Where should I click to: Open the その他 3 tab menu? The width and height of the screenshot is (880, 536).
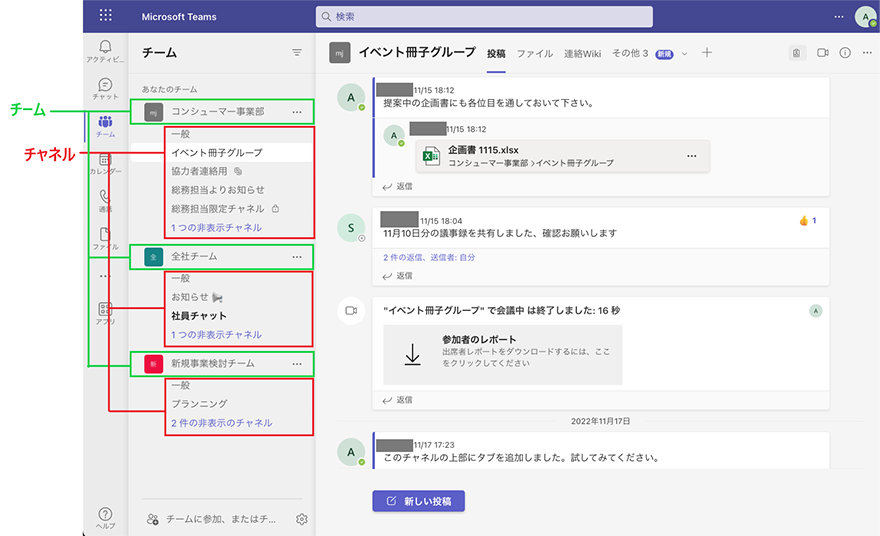click(630, 53)
